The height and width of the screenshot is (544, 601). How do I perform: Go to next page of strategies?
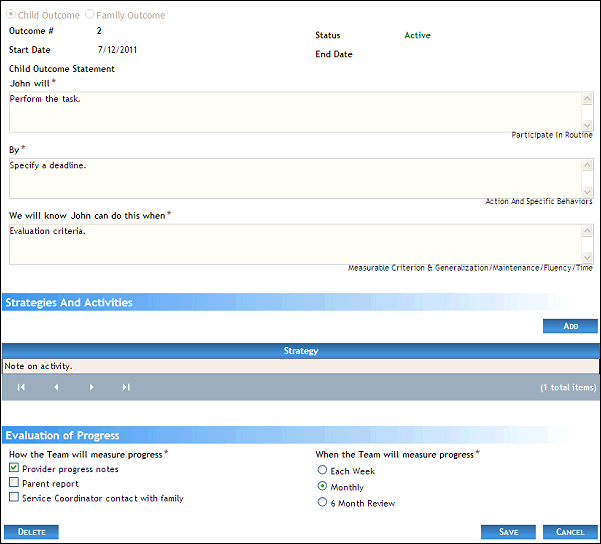[x=91, y=387]
